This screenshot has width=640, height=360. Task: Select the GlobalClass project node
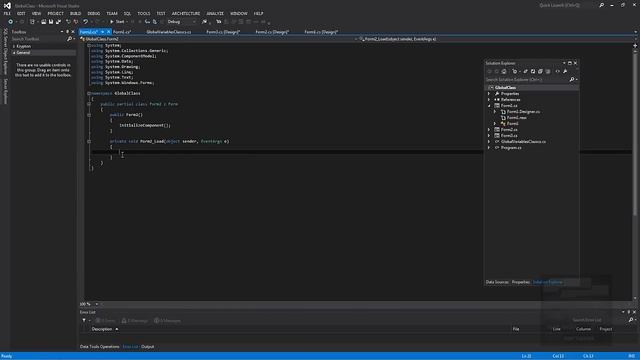(x=505, y=87)
